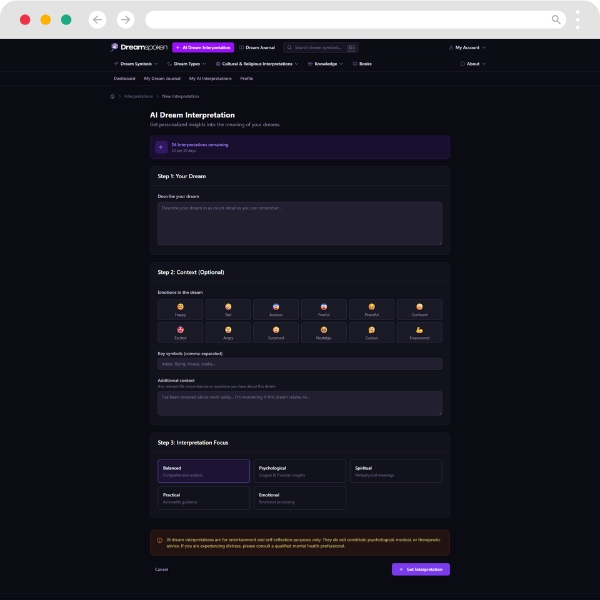Click the browser search magnifier icon
This screenshot has height=600, width=600.
[x=556, y=19]
